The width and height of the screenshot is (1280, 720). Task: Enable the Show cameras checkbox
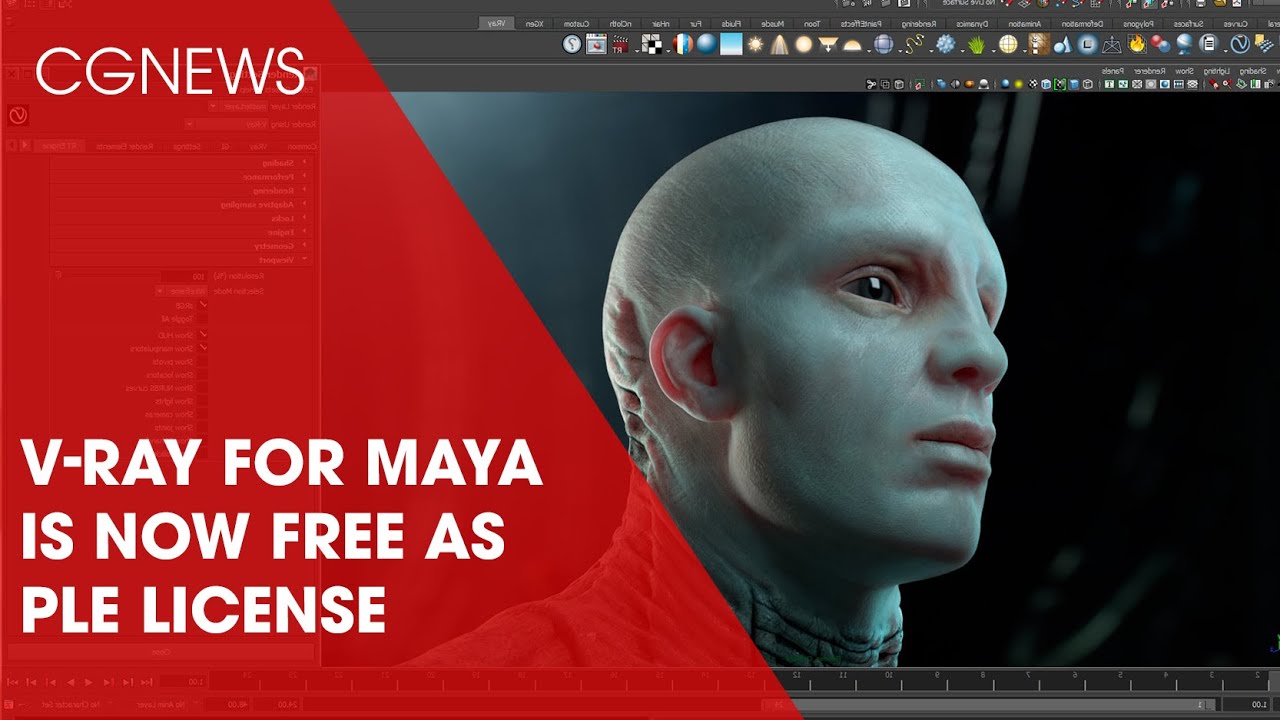tap(202, 413)
